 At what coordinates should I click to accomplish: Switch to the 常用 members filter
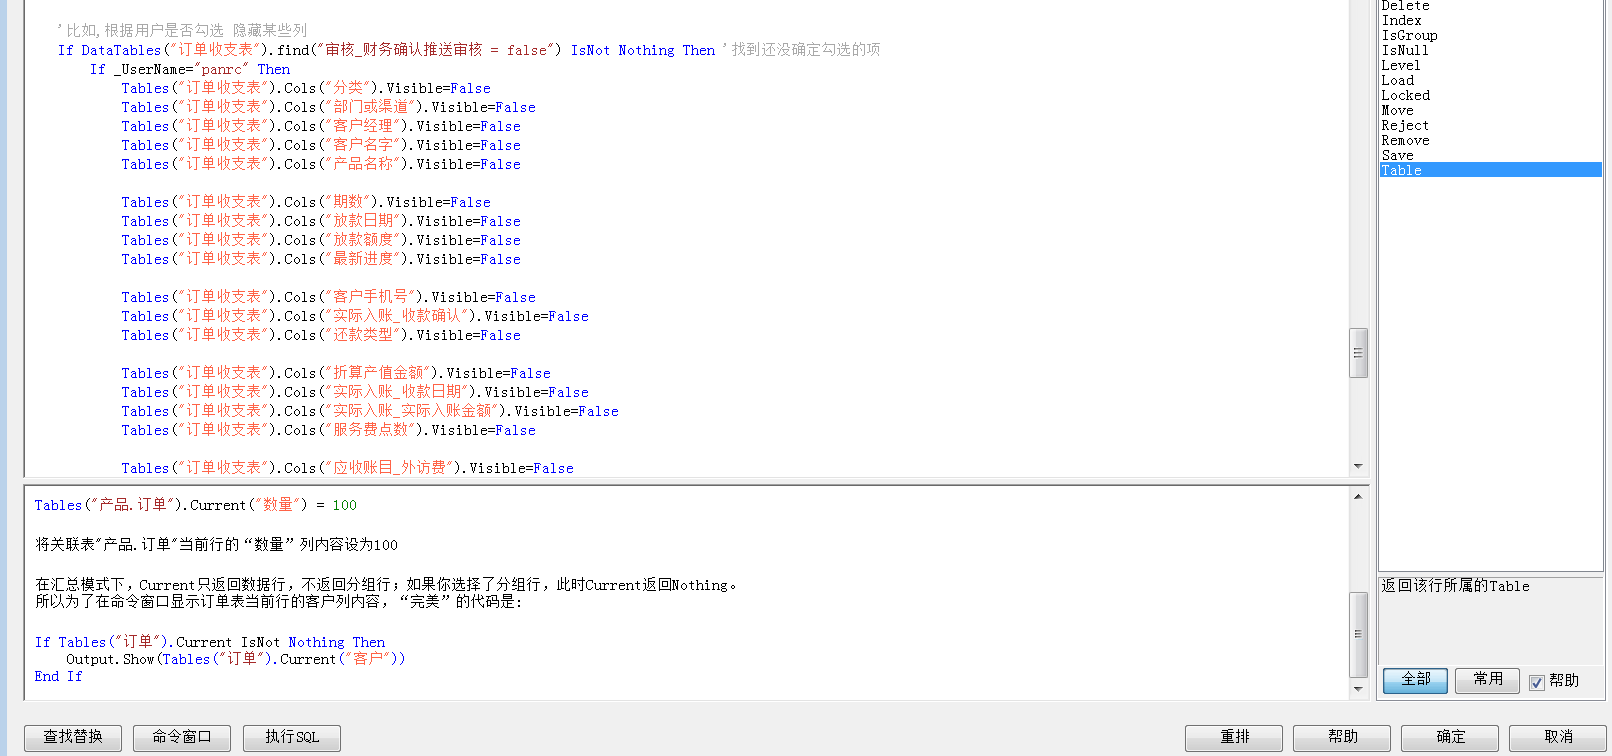[x=1487, y=680]
